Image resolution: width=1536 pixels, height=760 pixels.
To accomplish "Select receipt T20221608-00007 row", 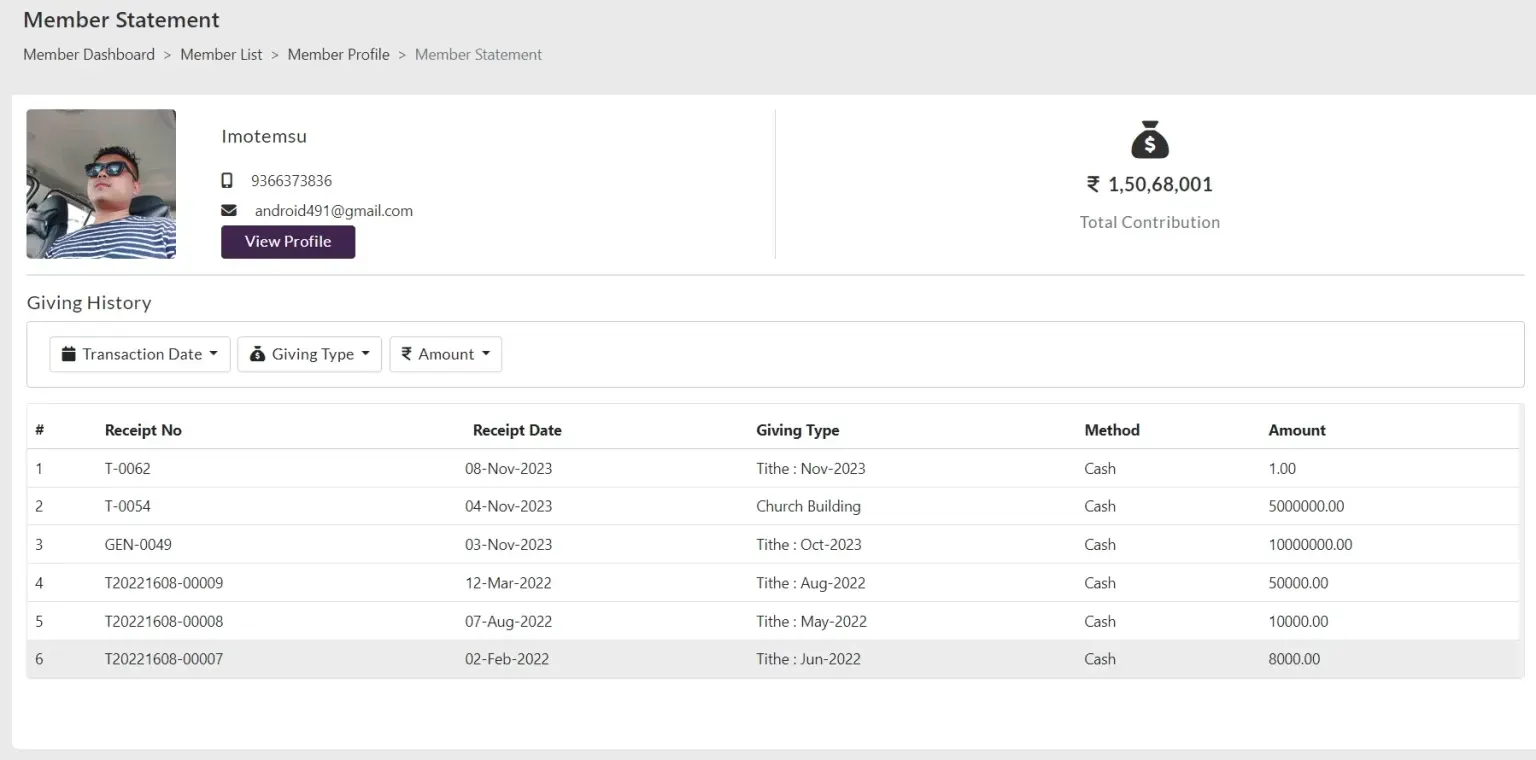I will coord(772,659).
